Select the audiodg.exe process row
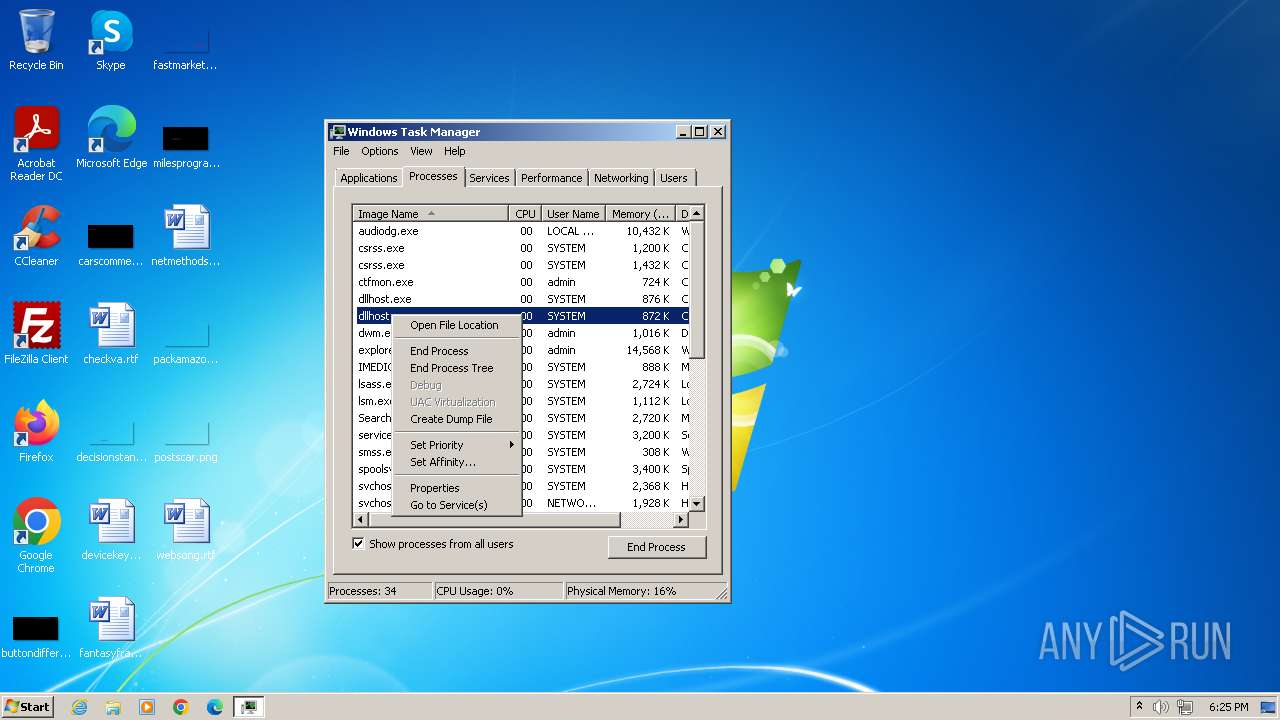 [x=521, y=231]
